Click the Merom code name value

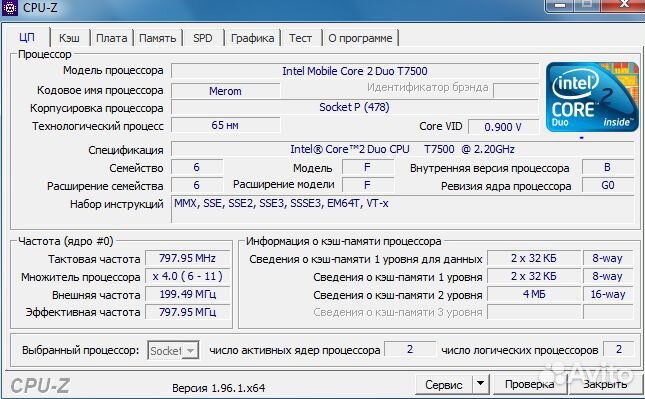(225, 90)
